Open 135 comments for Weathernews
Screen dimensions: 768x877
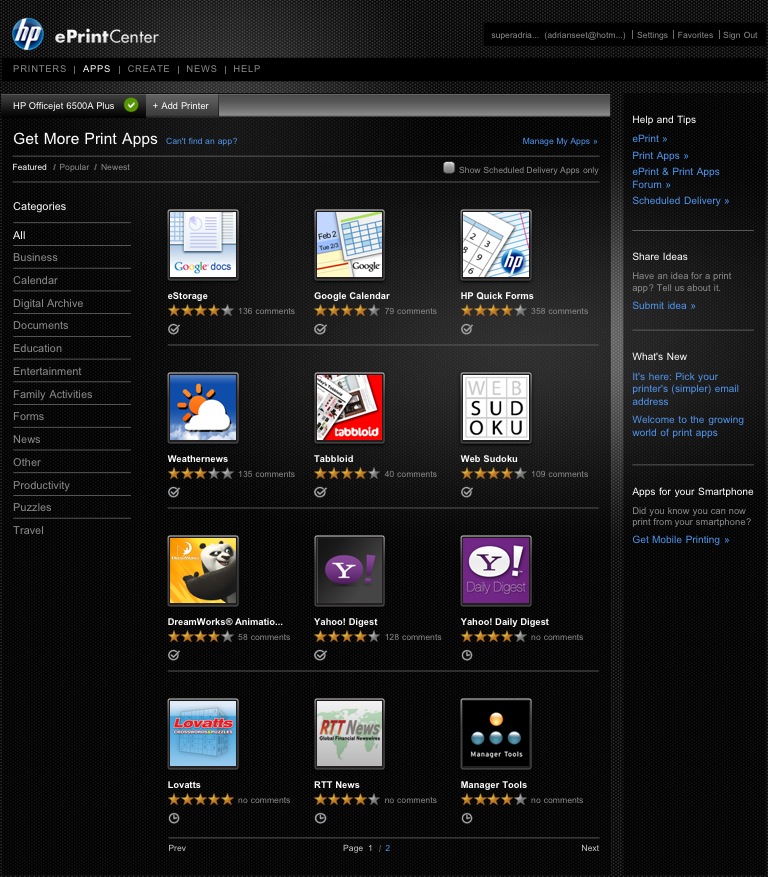266,474
